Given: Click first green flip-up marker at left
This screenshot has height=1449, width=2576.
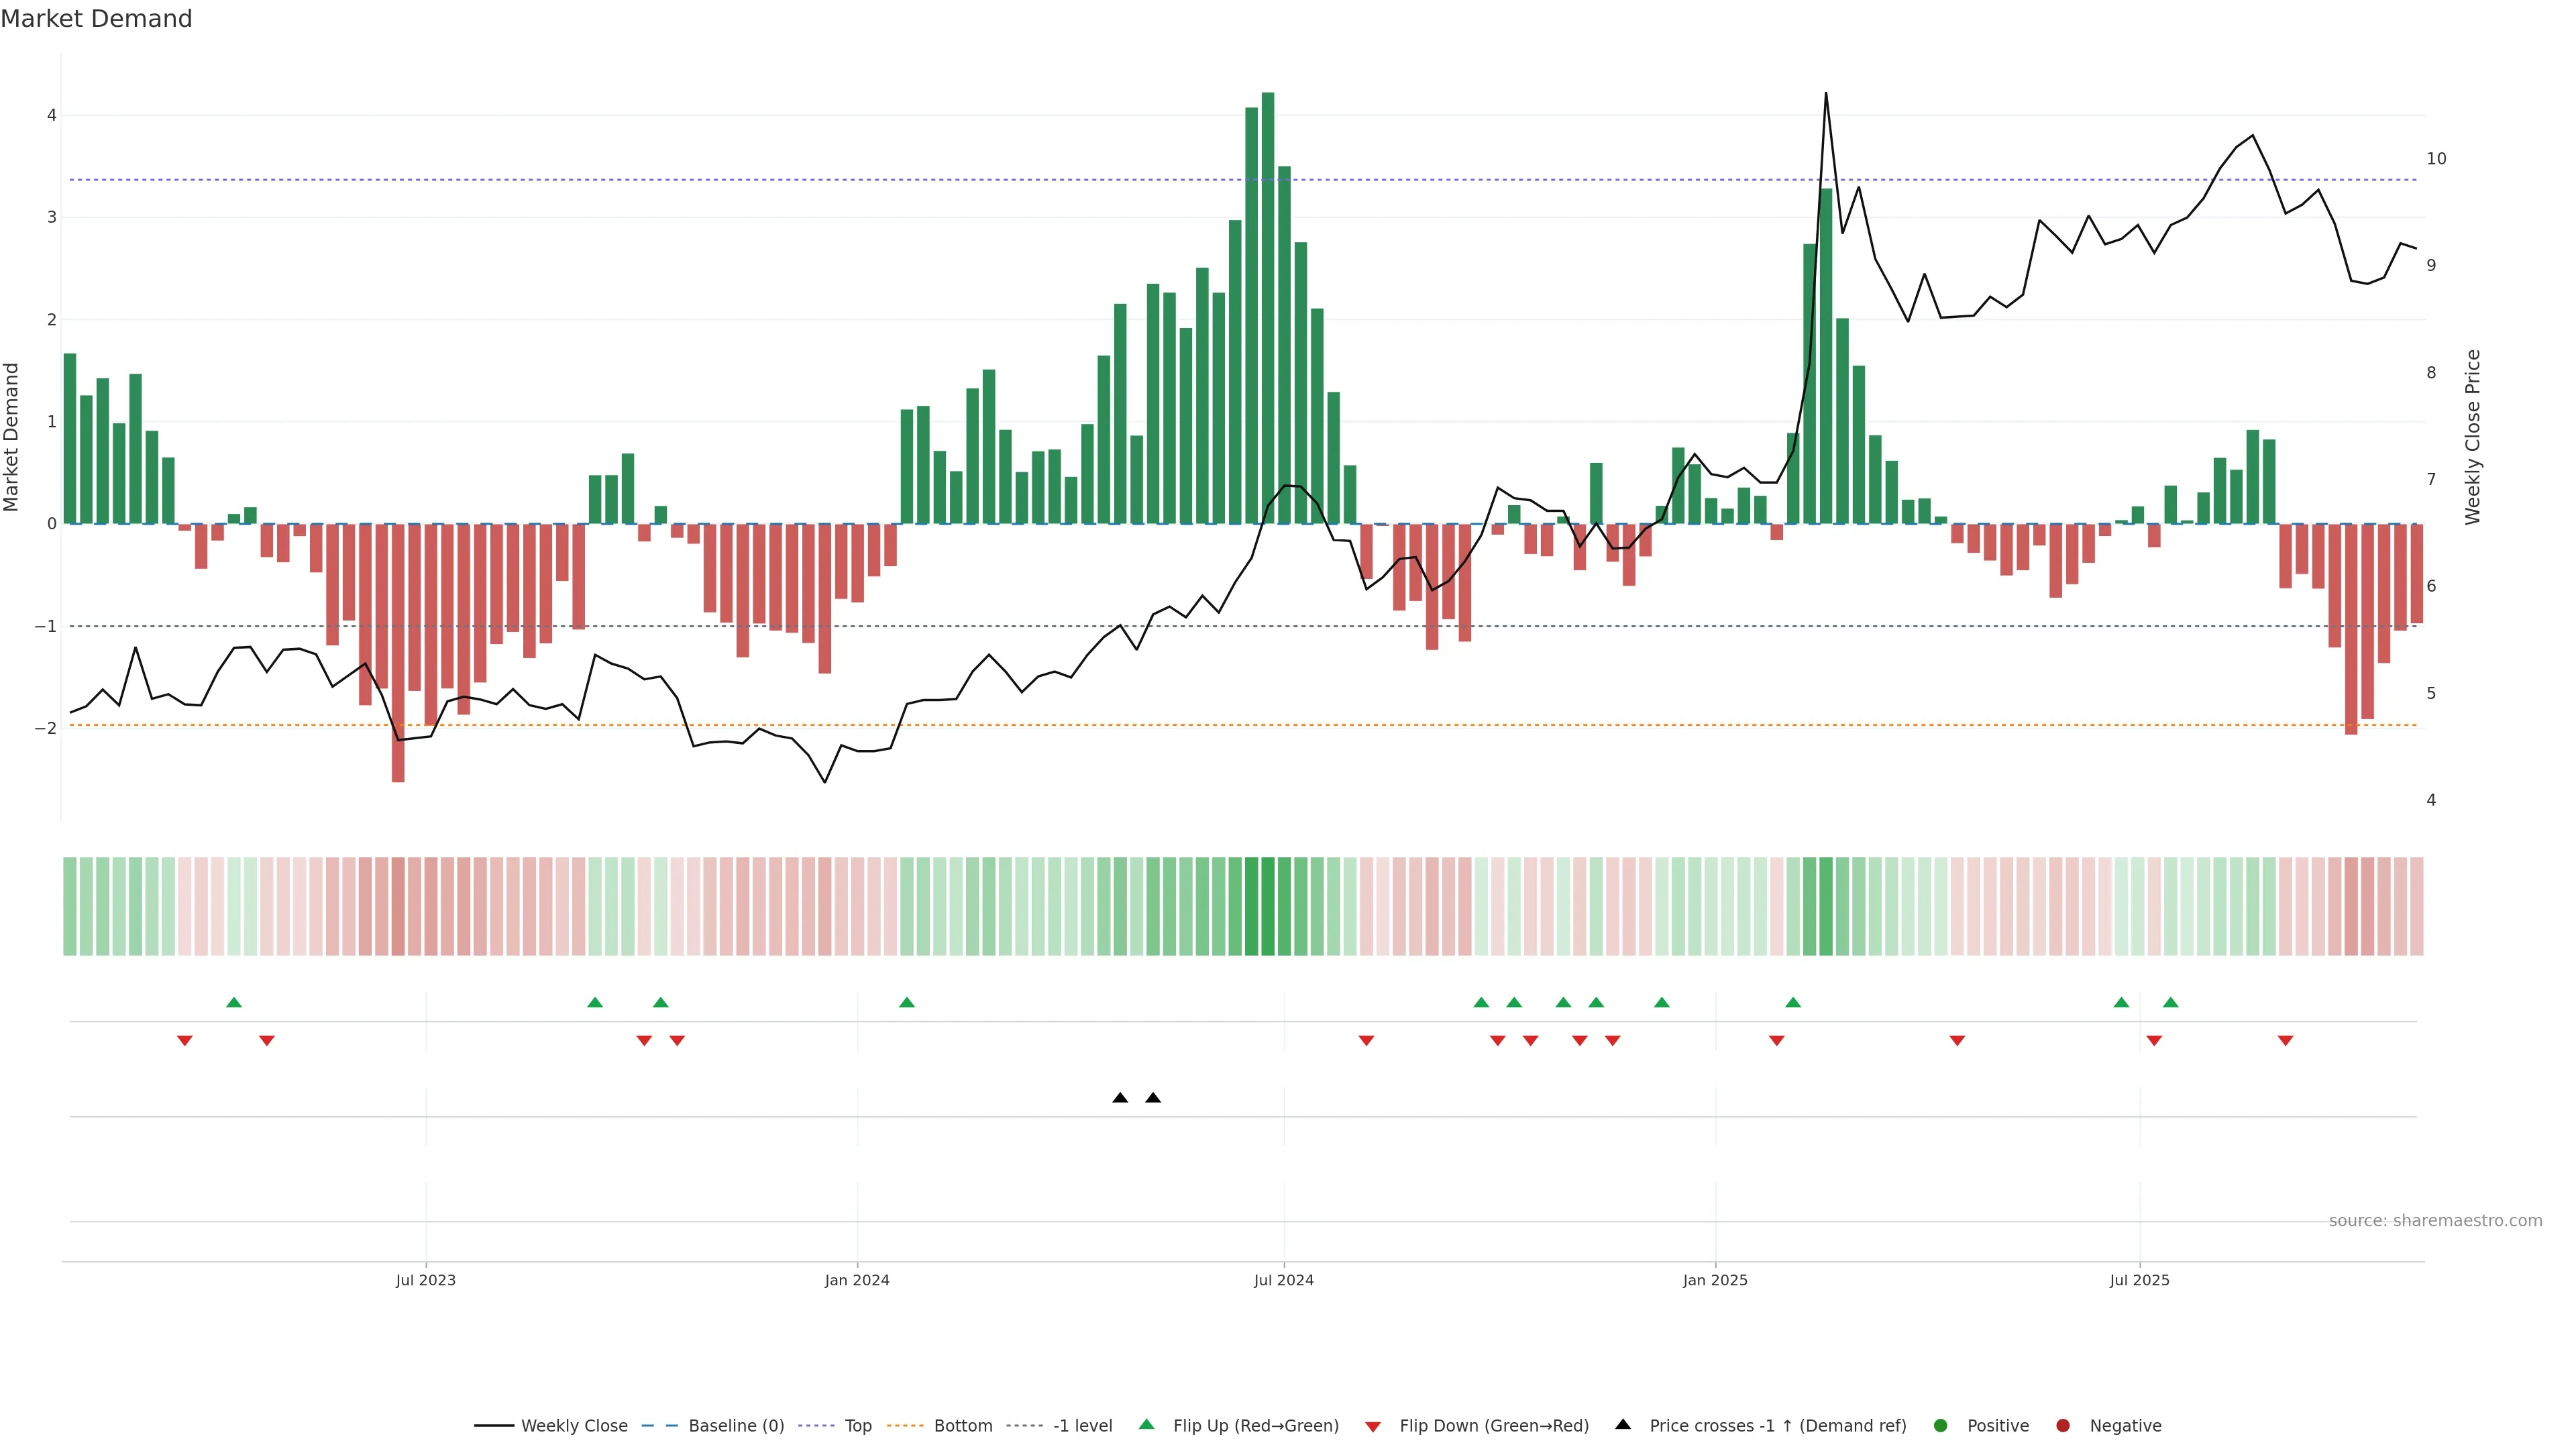Looking at the screenshot, I should [x=234, y=1002].
